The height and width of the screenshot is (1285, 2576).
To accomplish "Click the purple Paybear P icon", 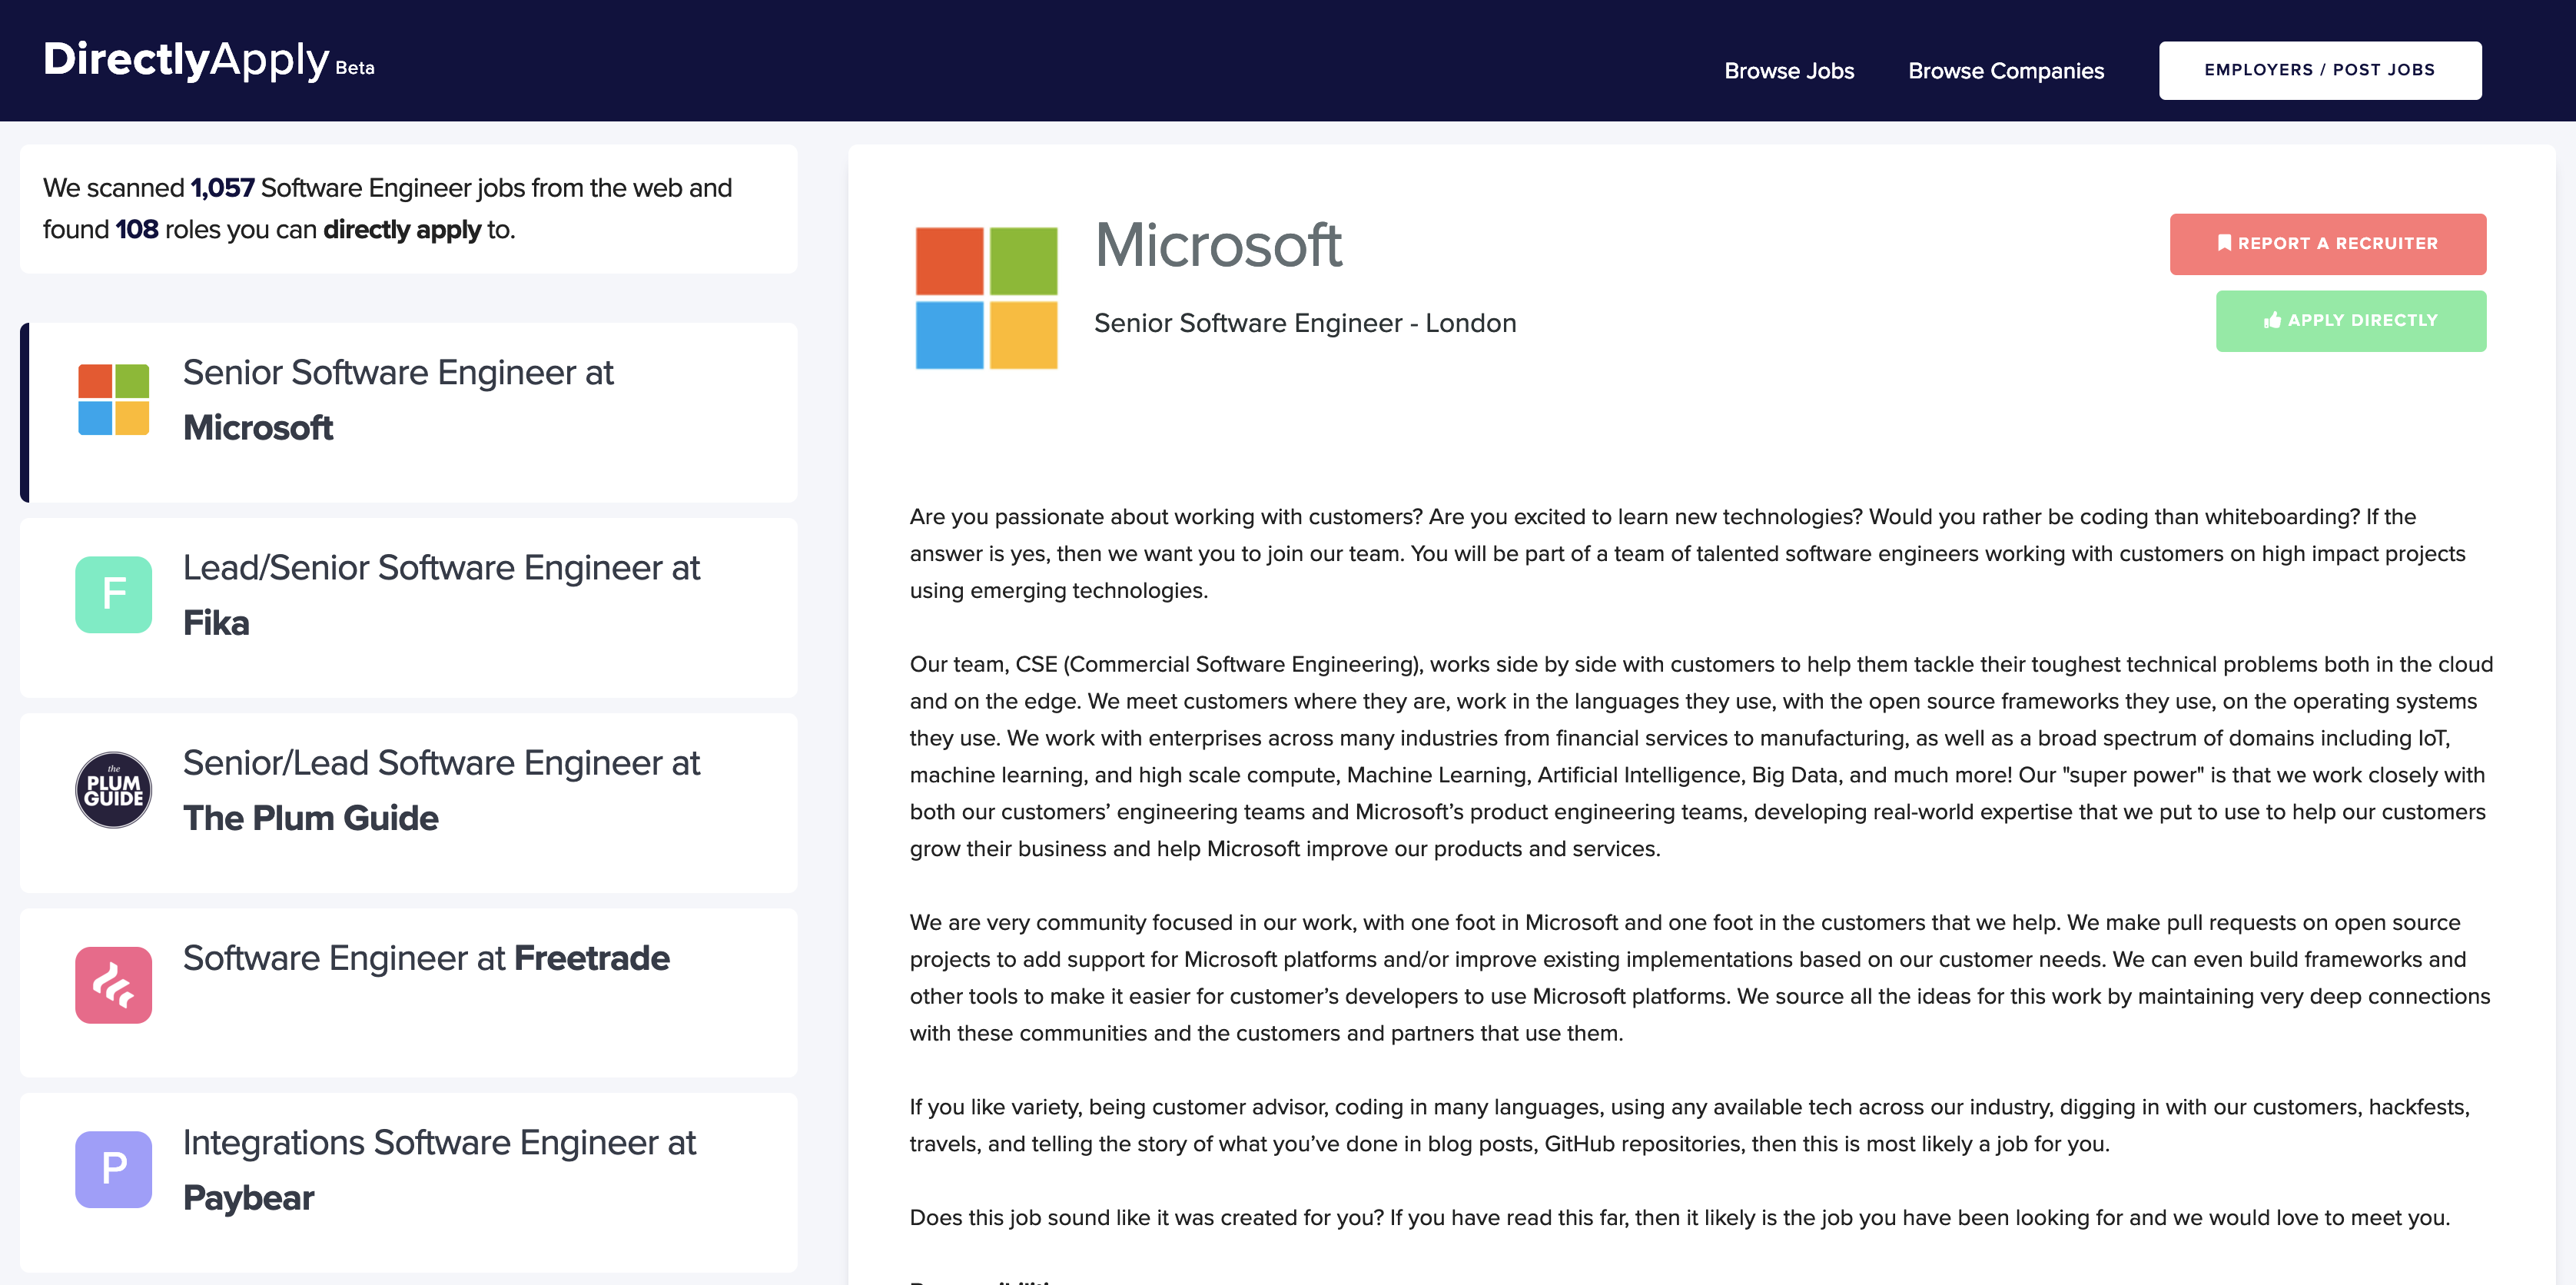I will [x=113, y=1168].
